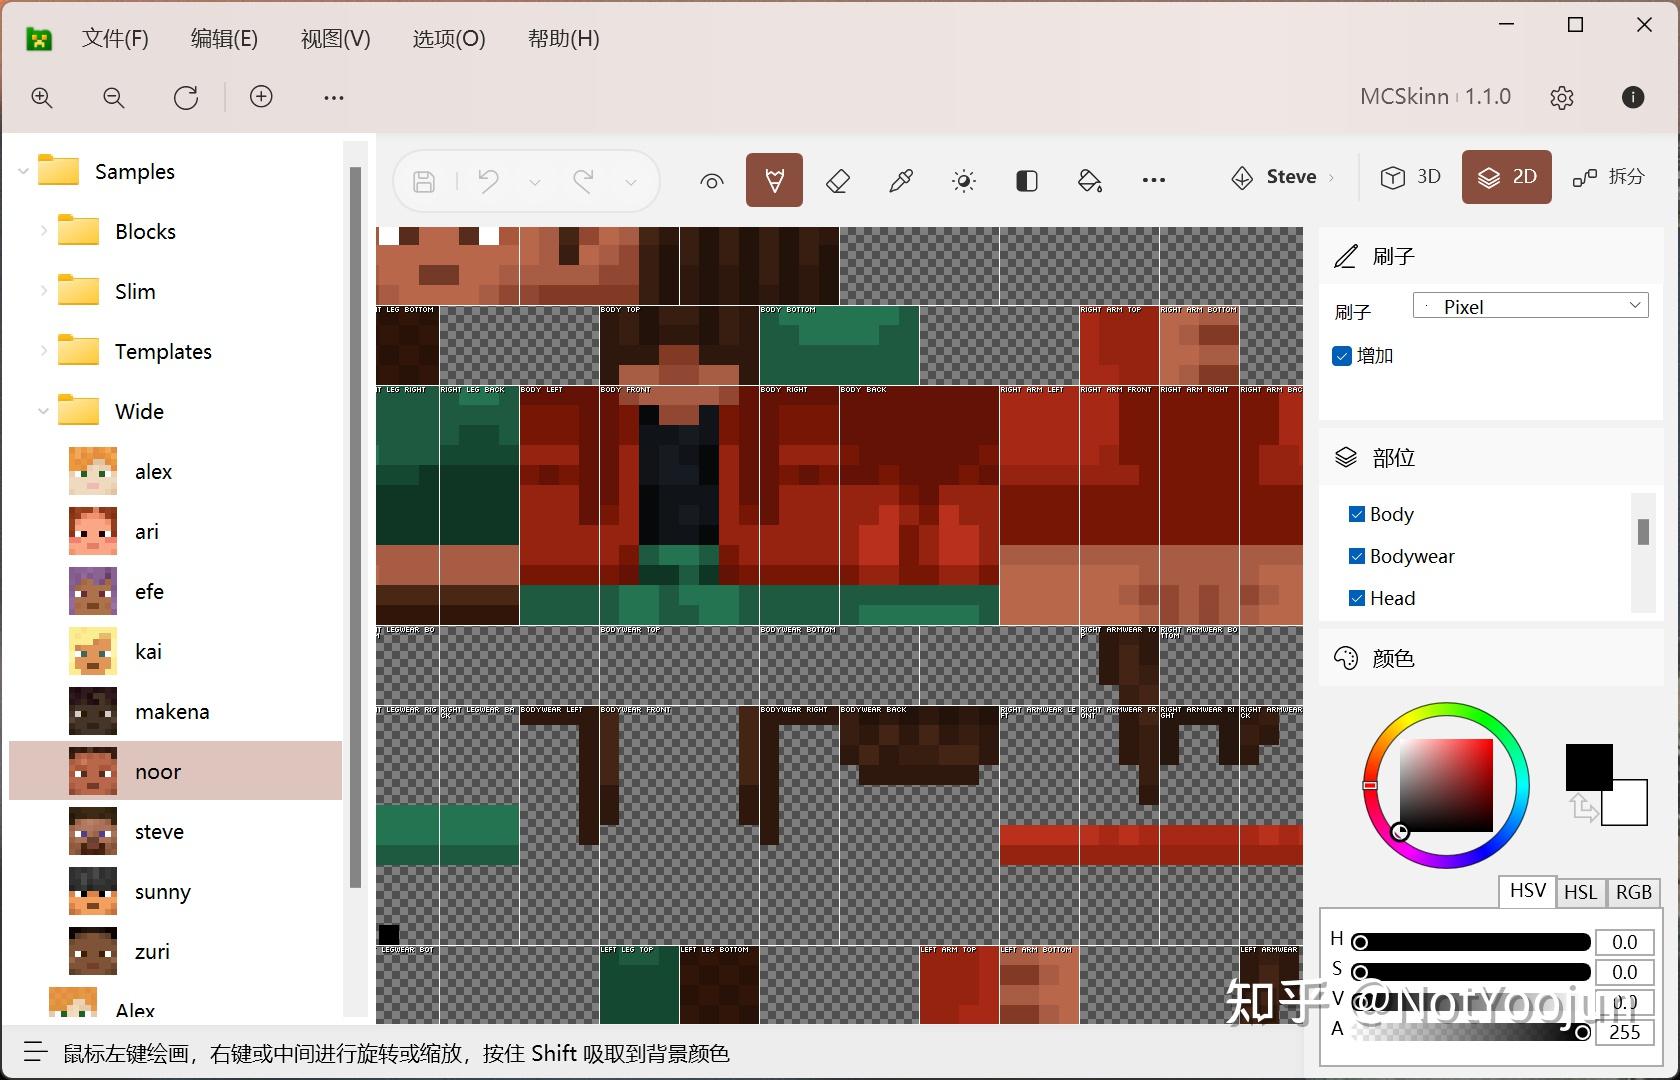Screen dimensions: 1680x1080
Task: Toggle the Bodywear part checkbox
Action: click(x=1357, y=556)
